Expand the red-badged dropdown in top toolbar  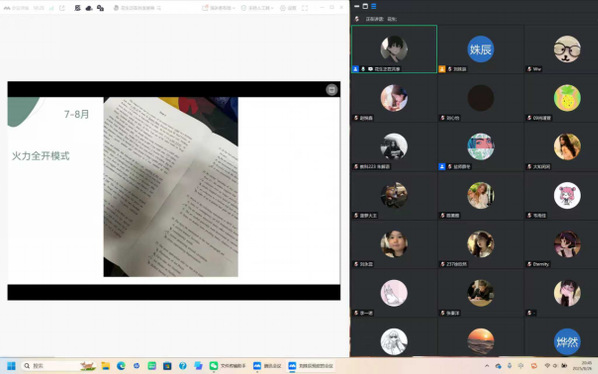pos(218,8)
